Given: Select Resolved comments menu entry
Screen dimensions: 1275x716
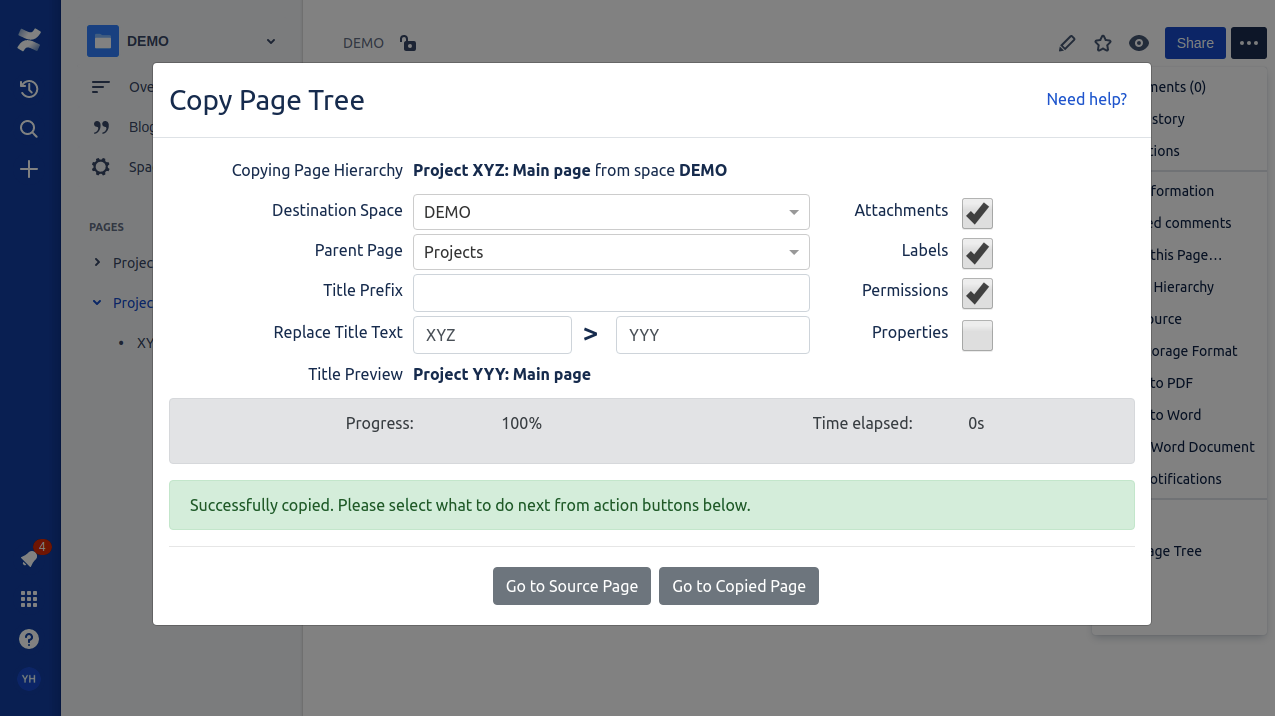Looking at the screenshot, I should [1191, 223].
